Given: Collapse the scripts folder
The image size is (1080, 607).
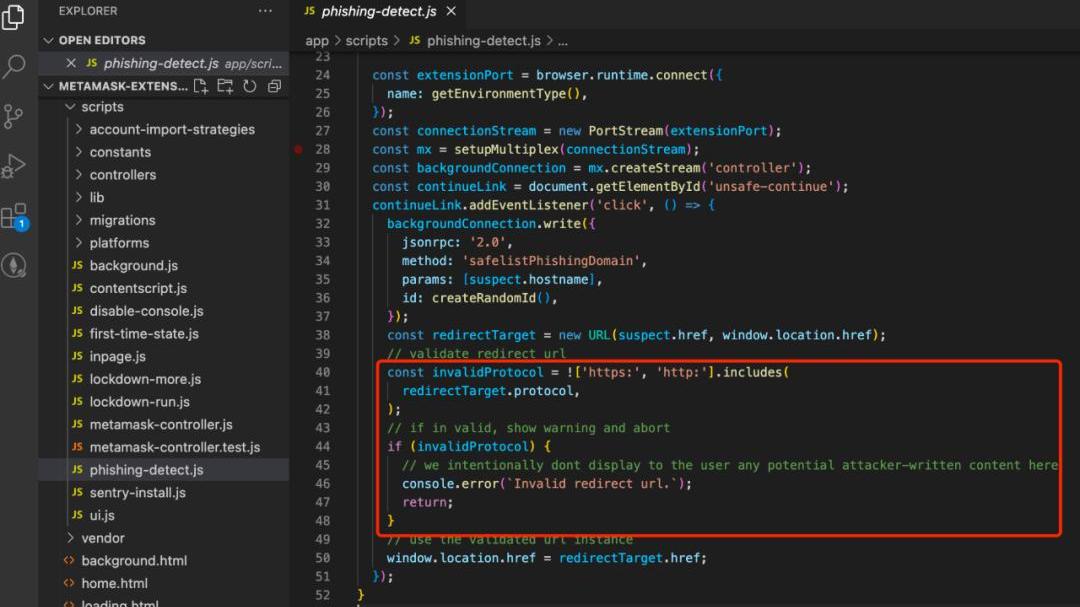Looking at the screenshot, I should 102,107.
